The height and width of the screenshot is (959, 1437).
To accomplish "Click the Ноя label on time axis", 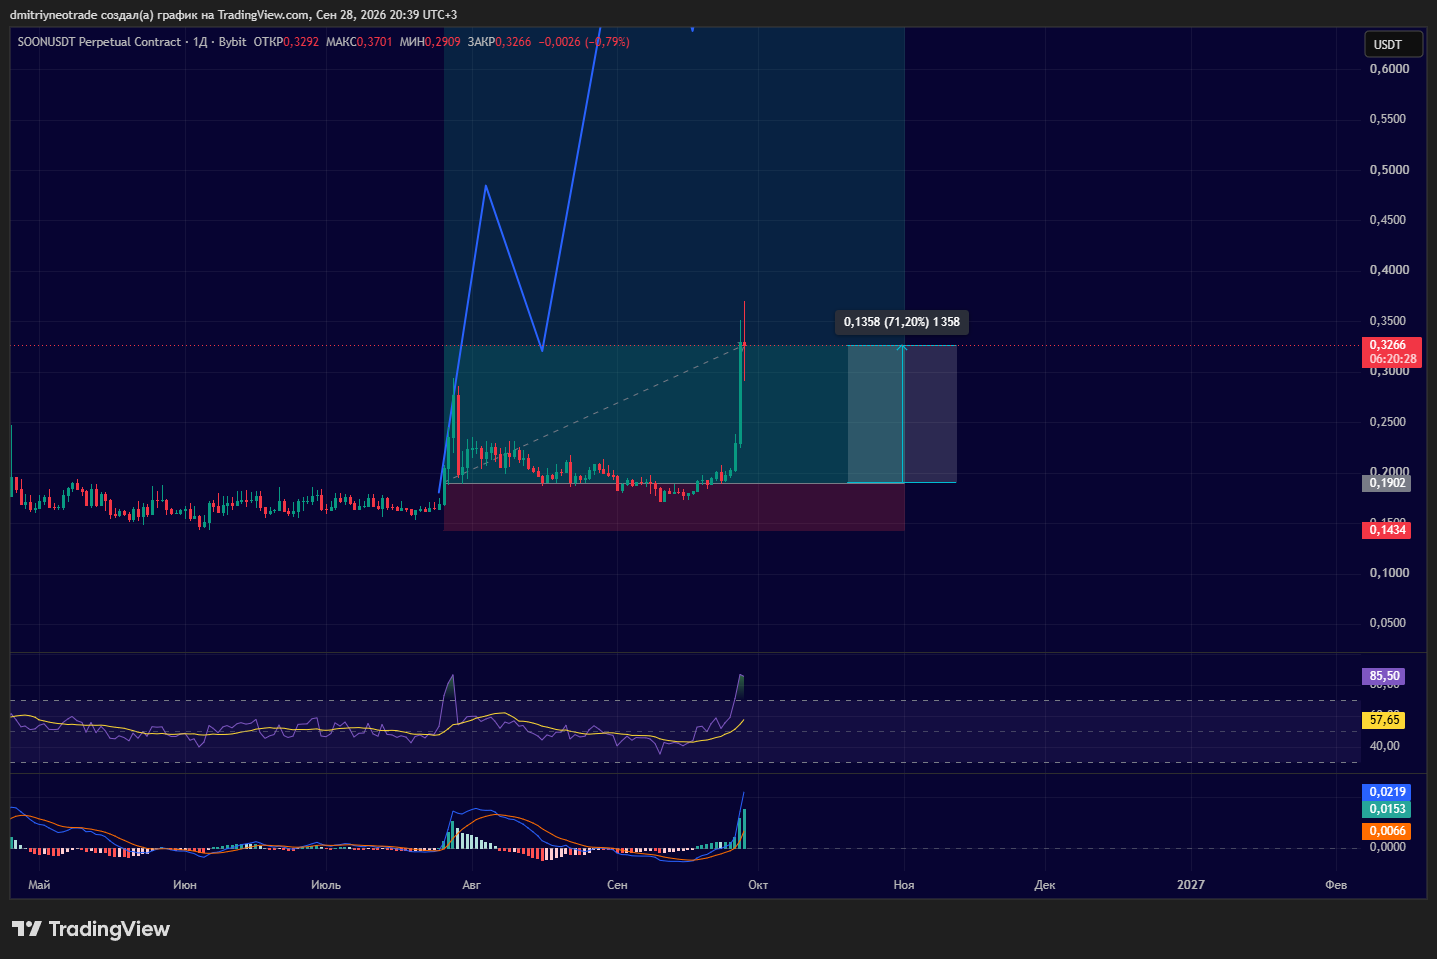I will [x=904, y=885].
